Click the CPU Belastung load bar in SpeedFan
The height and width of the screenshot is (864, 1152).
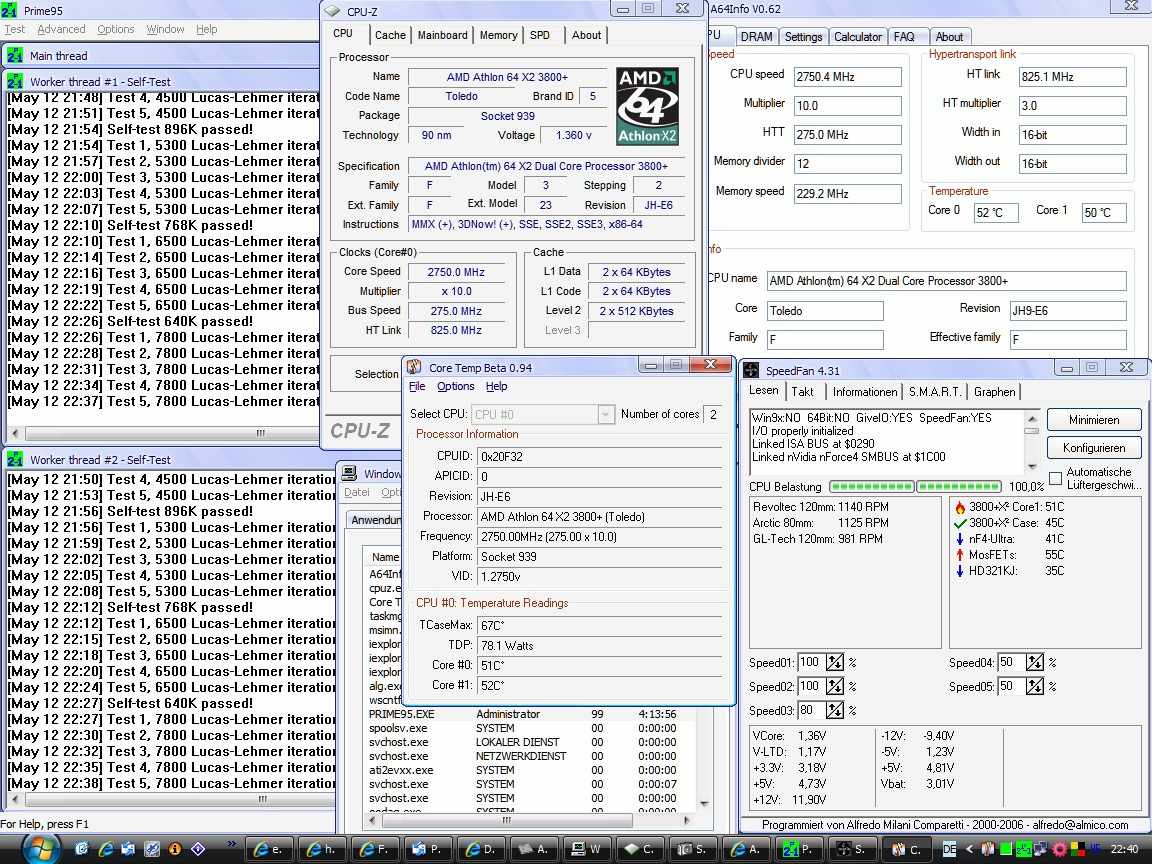point(915,486)
